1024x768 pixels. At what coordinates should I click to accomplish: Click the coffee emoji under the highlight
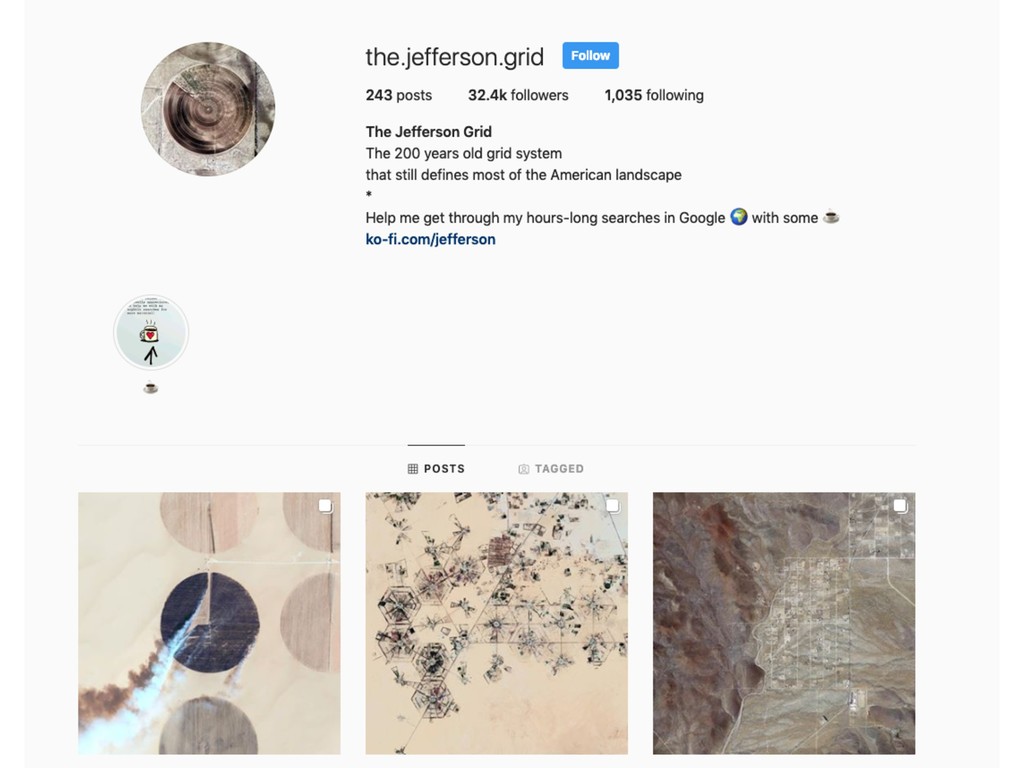point(151,388)
